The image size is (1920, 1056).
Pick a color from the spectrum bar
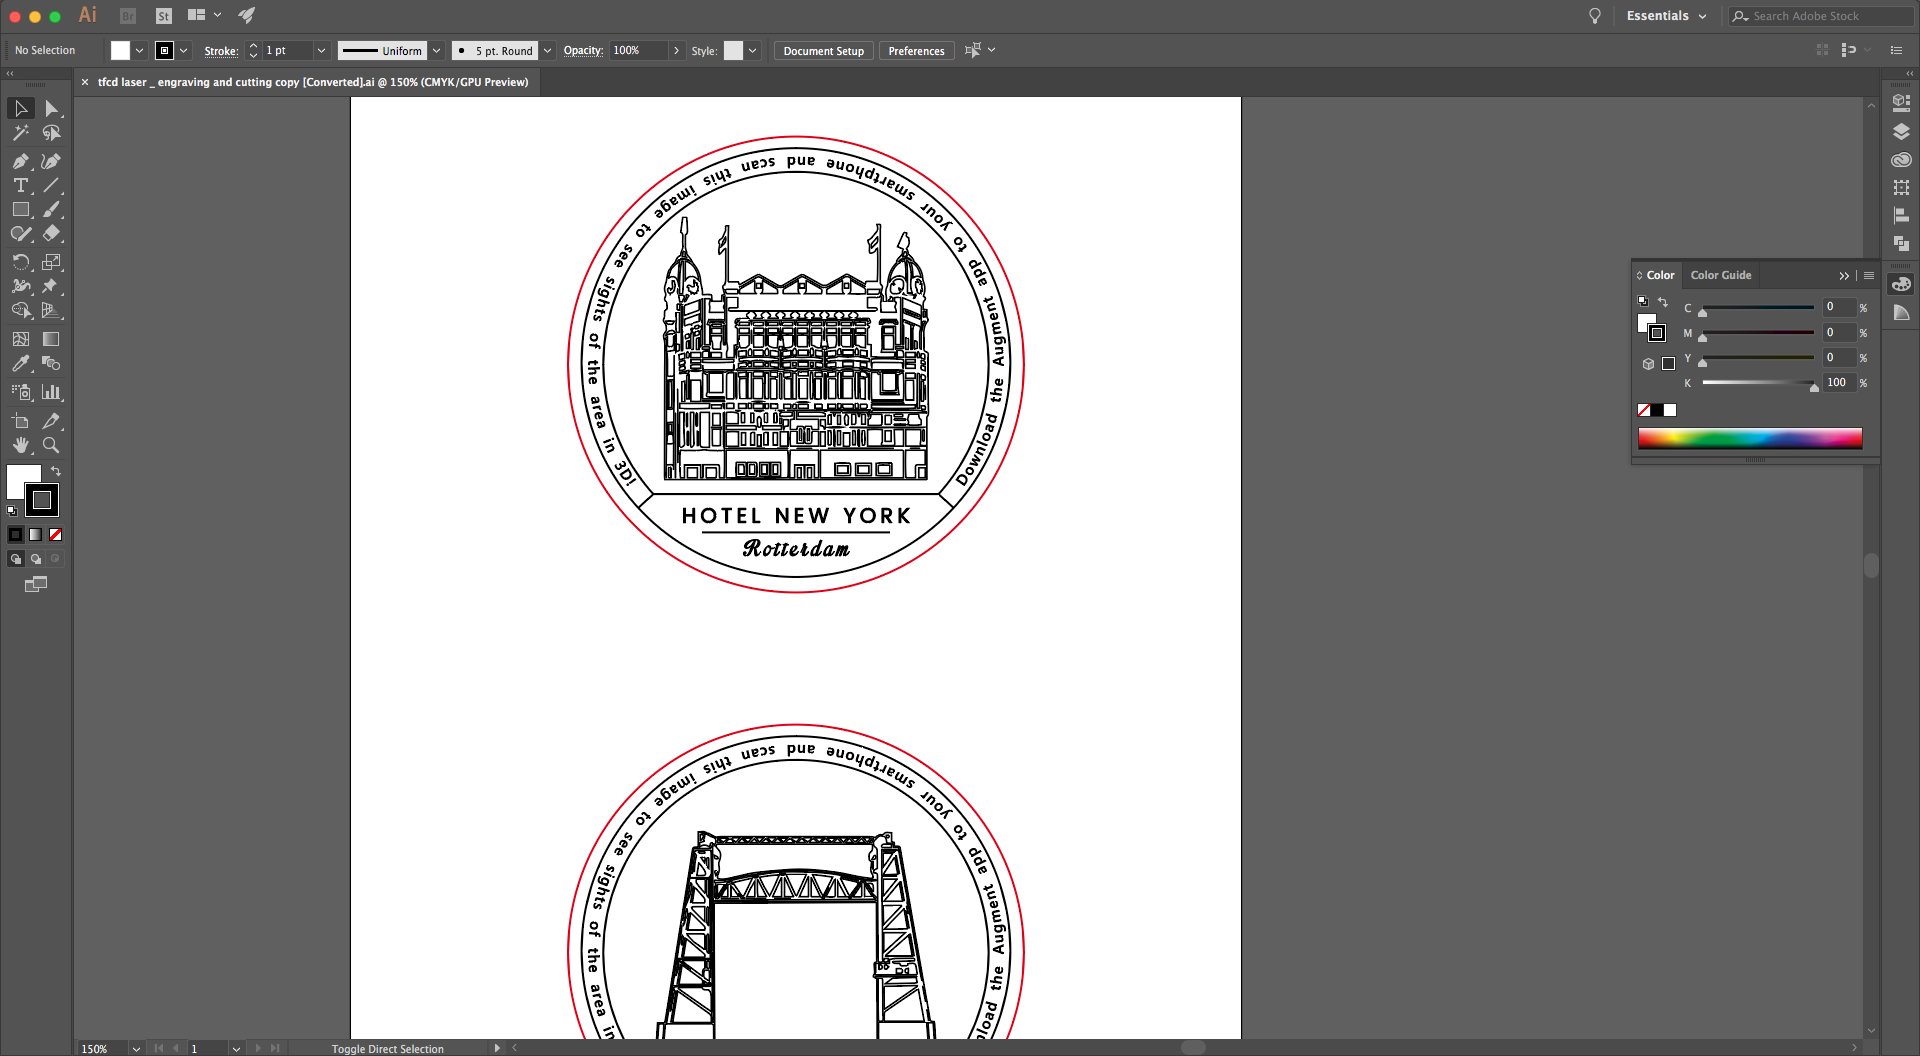click(1750, 438)
